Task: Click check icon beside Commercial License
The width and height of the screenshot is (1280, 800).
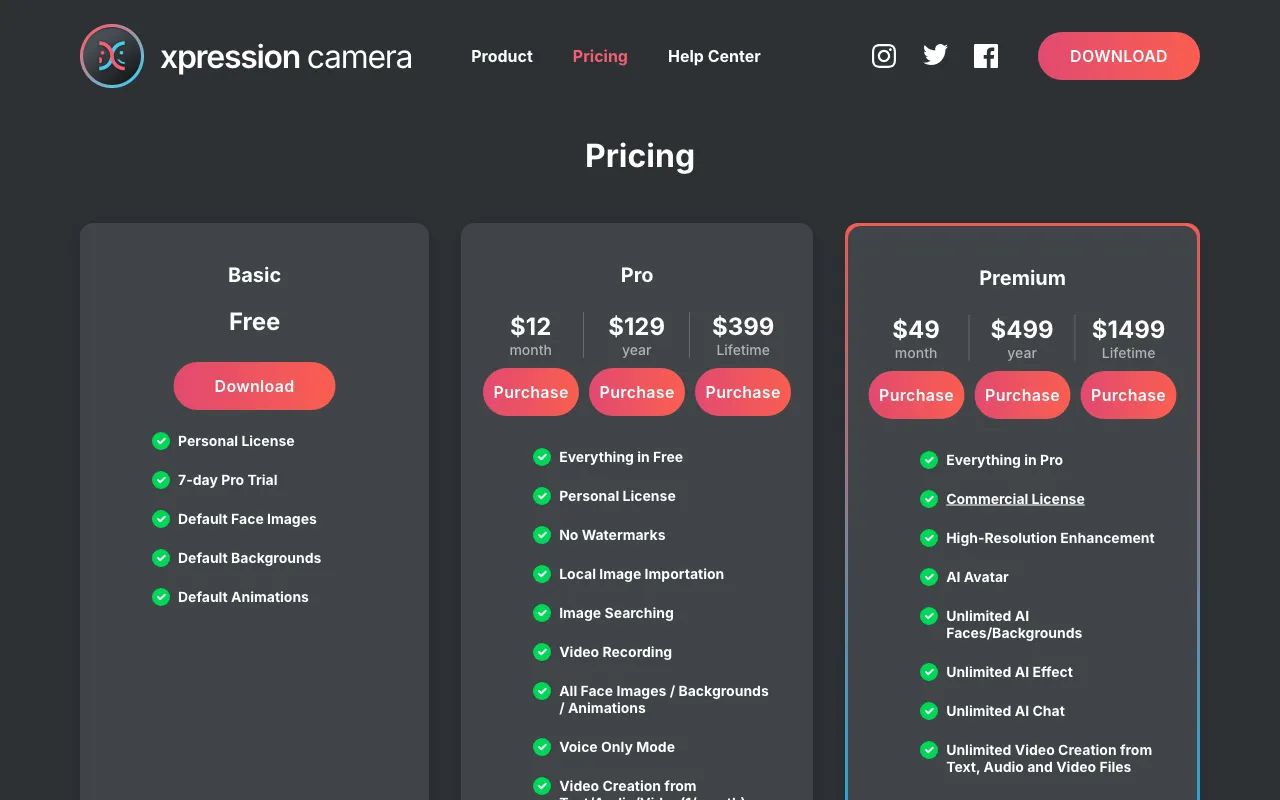Action: pos(929,499)
